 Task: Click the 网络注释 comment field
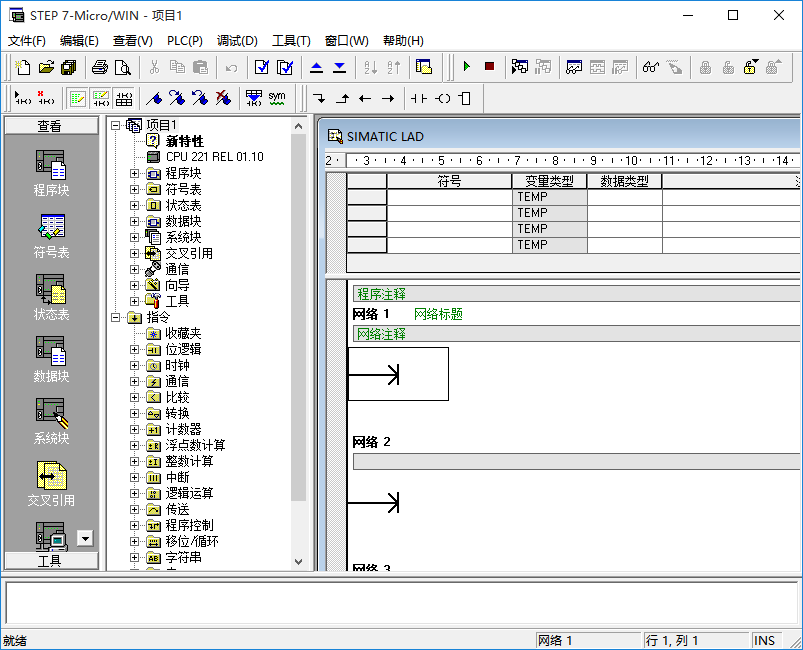click(x=576, y=334)
